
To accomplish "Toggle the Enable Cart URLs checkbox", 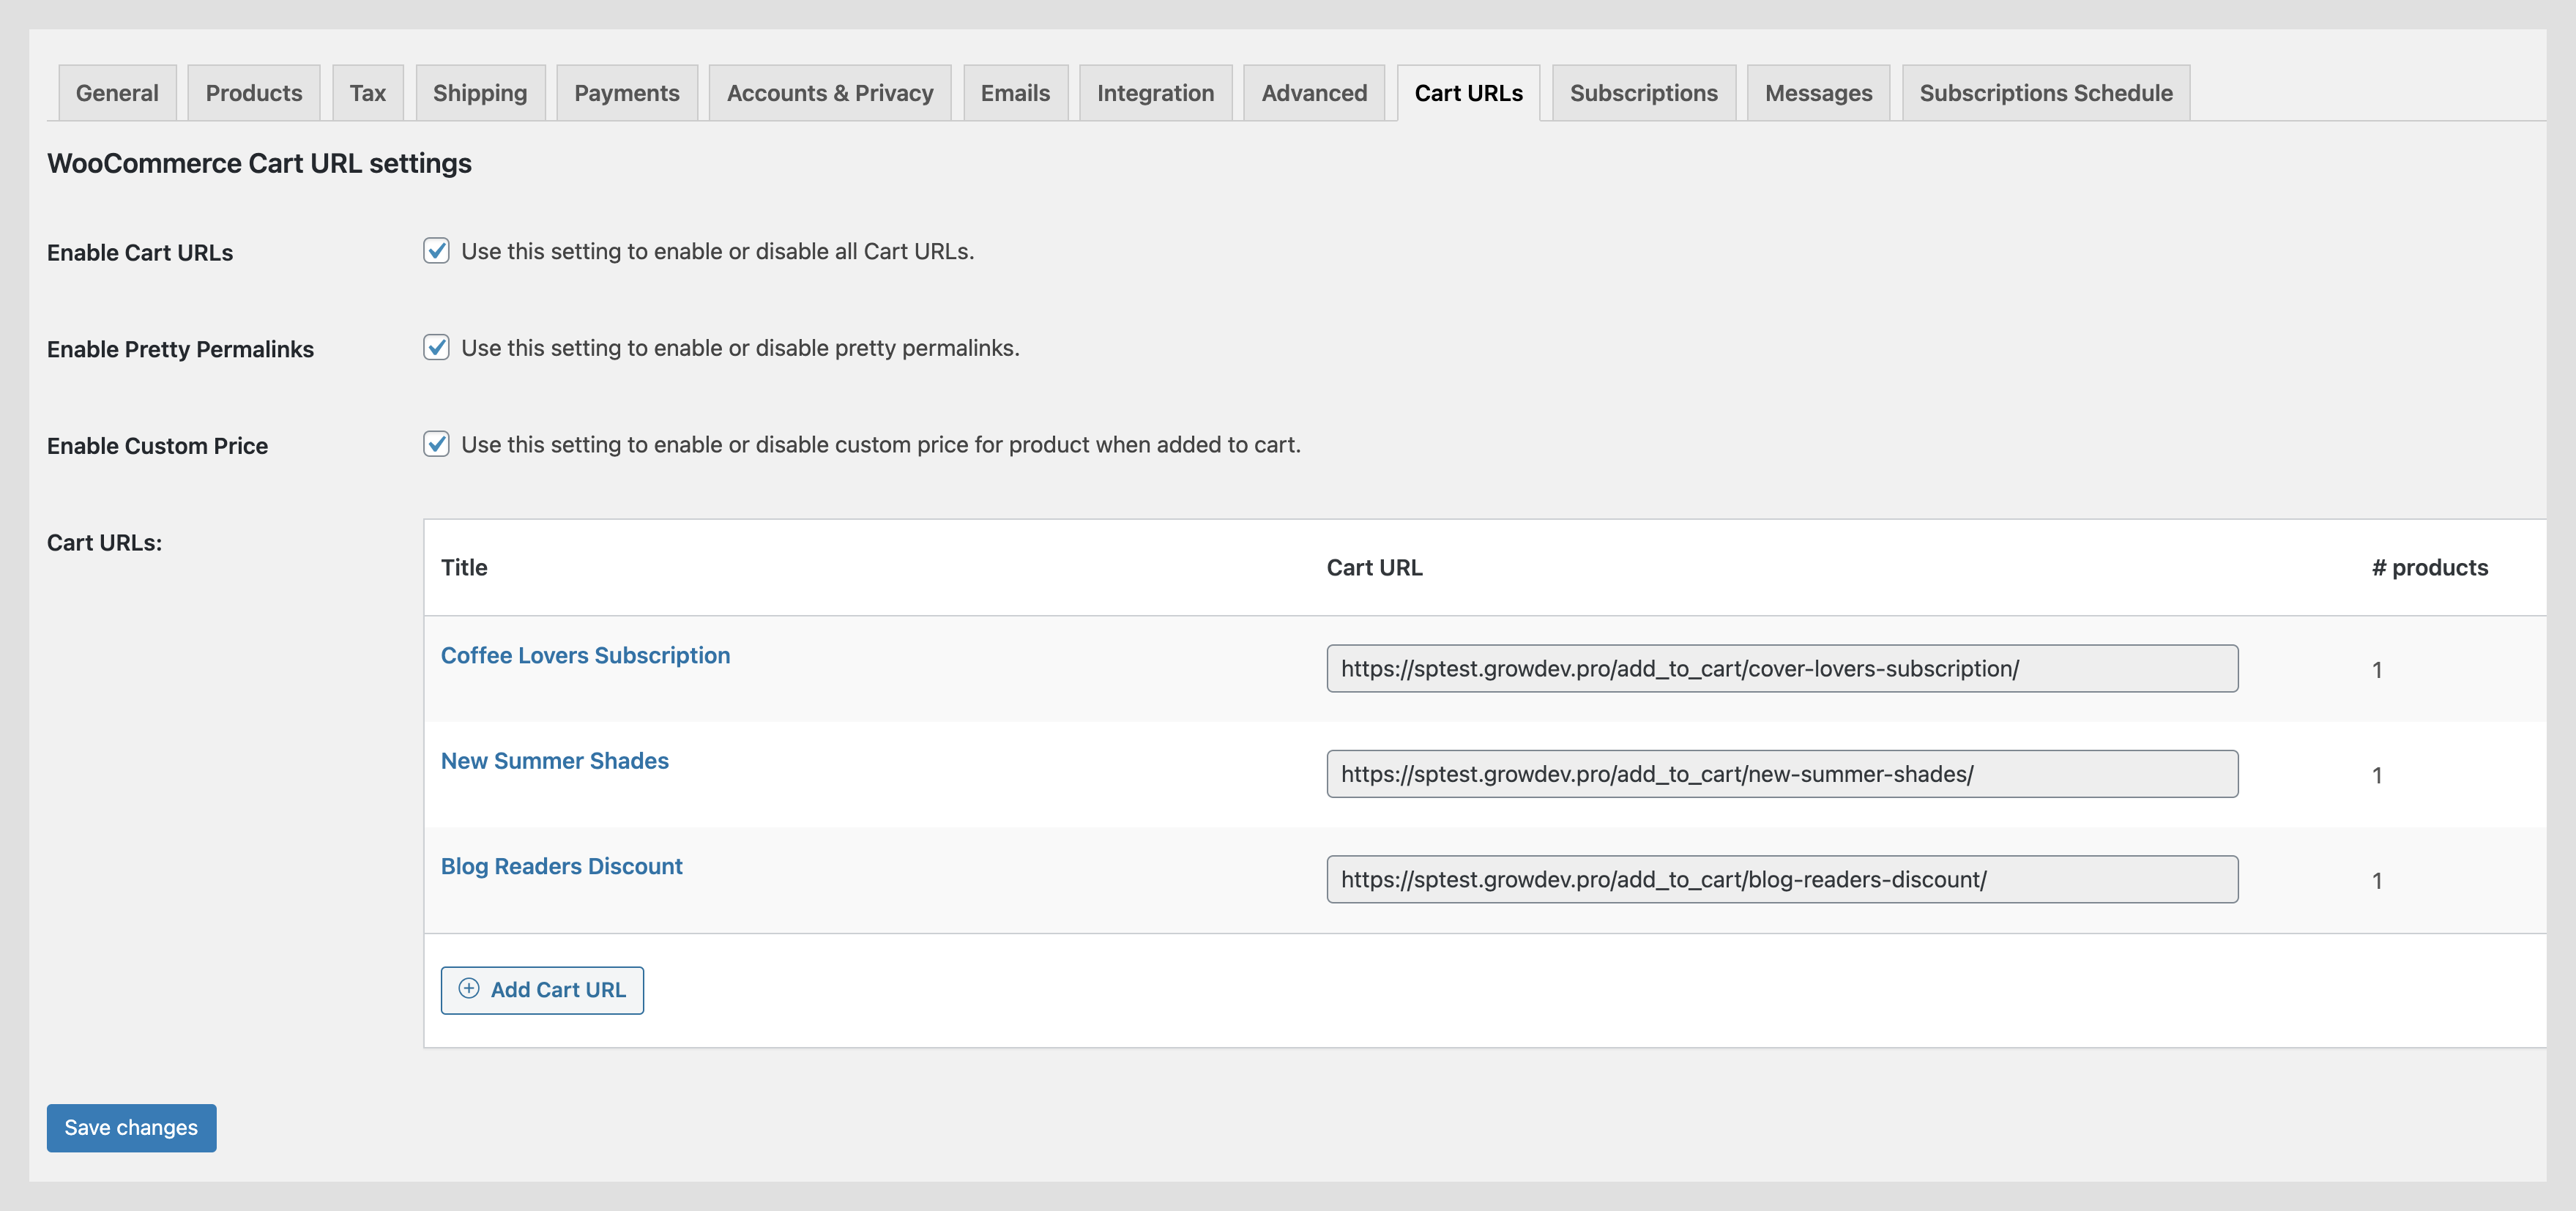I will click(x=436, y=250).
